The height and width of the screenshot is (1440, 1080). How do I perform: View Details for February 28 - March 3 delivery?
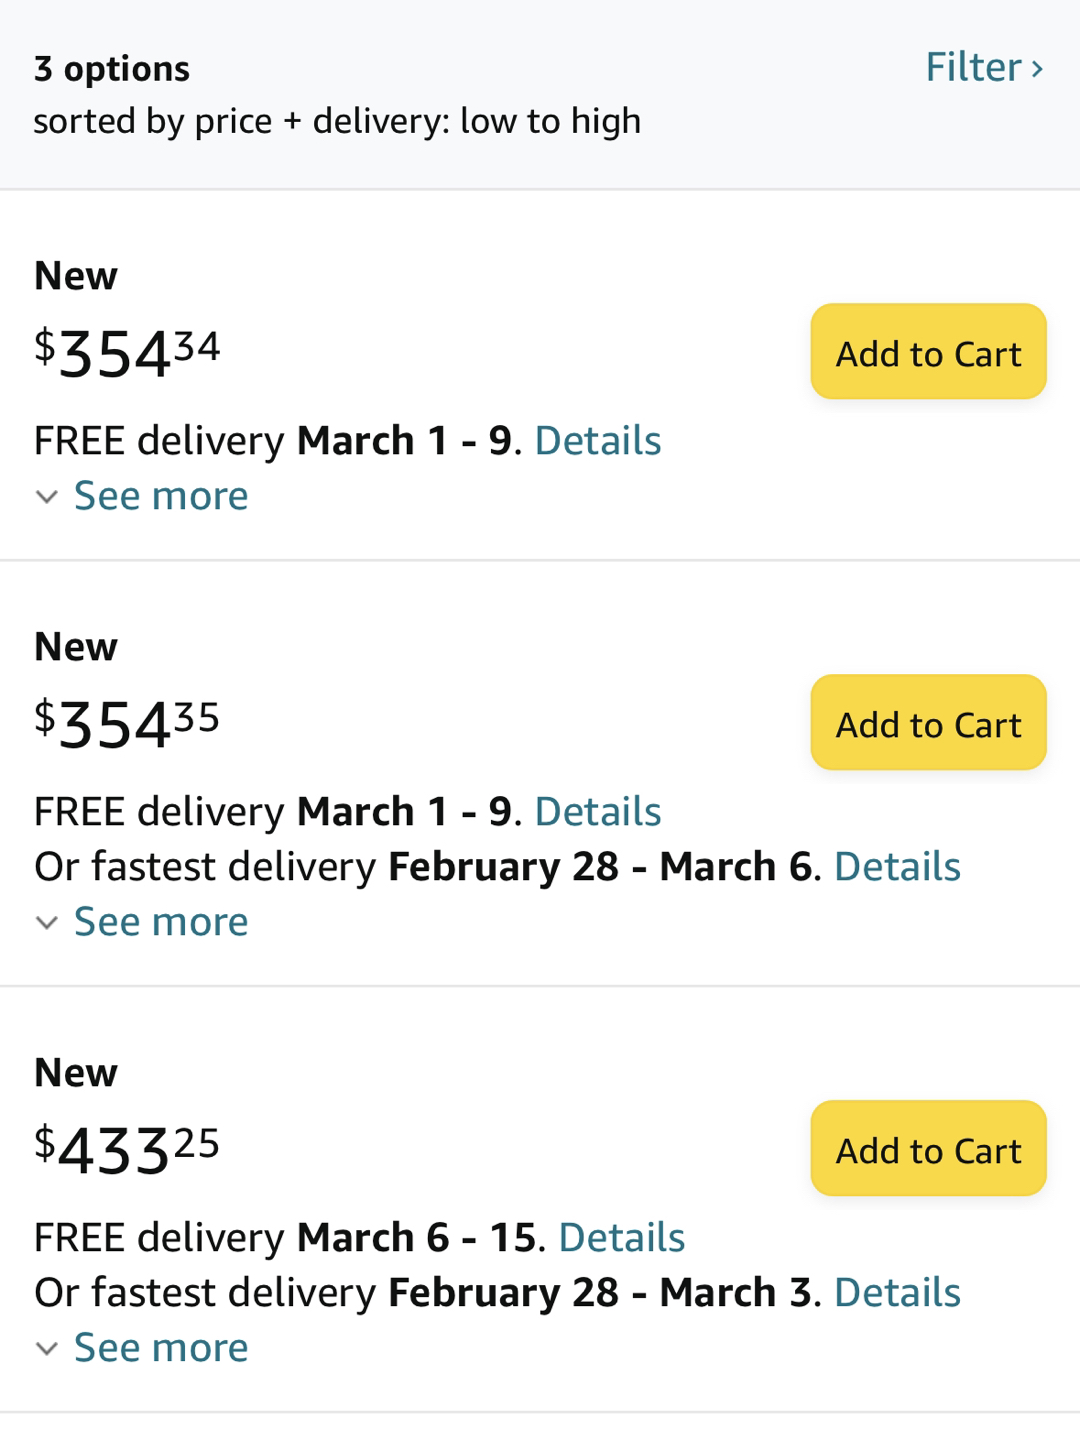click(x=897, y=1293)
